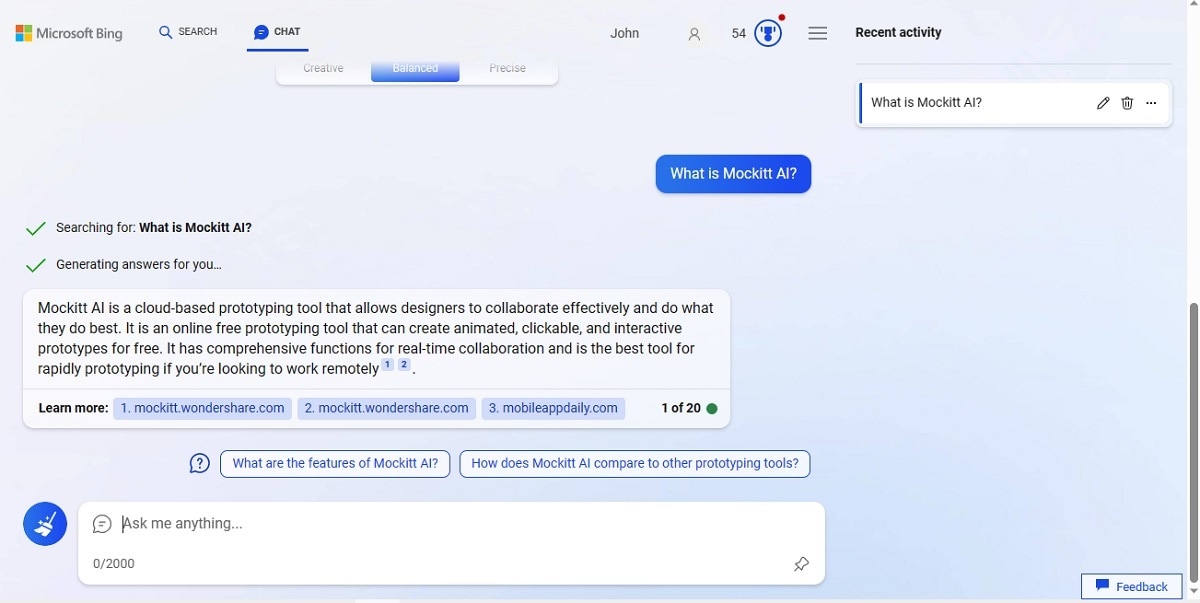Choose the Precise conversation style
The image size is (1200, 603).
[507, 69]
